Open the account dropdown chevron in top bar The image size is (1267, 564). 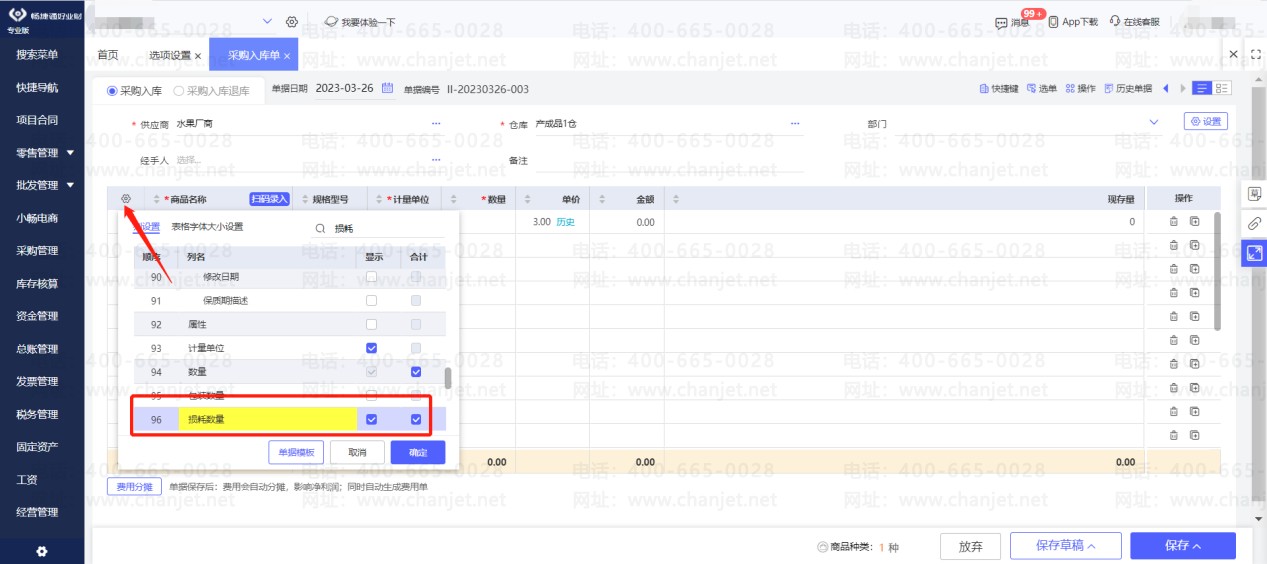[x=266, y=21]
